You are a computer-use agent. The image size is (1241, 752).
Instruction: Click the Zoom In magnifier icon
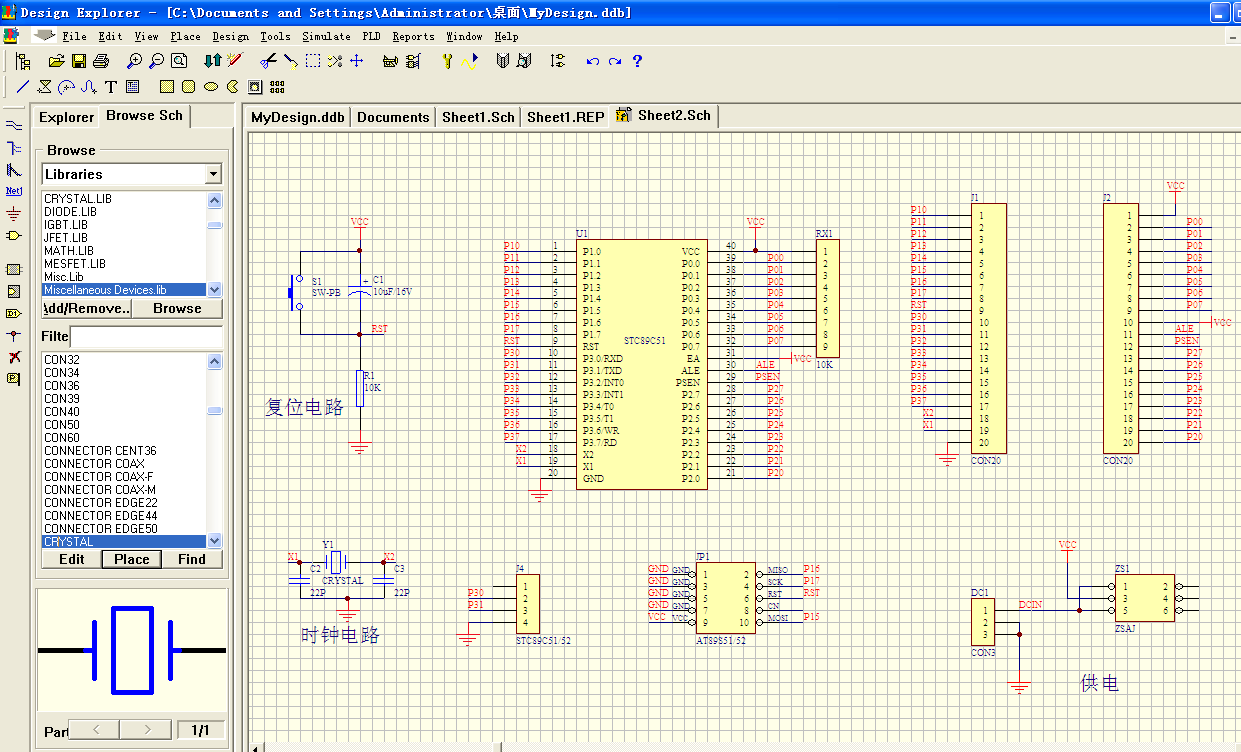click(135, 61)
